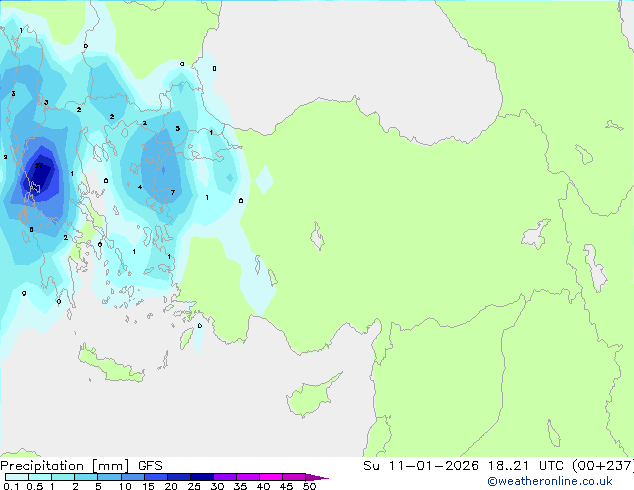The image size is (634, 490).
Task: Click the legend label '25'
Action: pos(194,486)
